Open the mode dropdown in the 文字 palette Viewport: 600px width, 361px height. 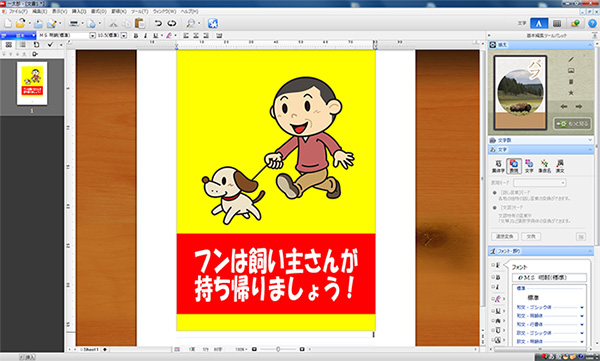point(540,183)
